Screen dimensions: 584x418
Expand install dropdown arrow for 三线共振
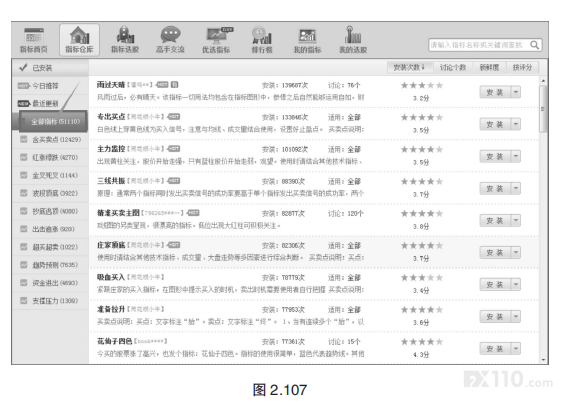(x=516, y=188)
